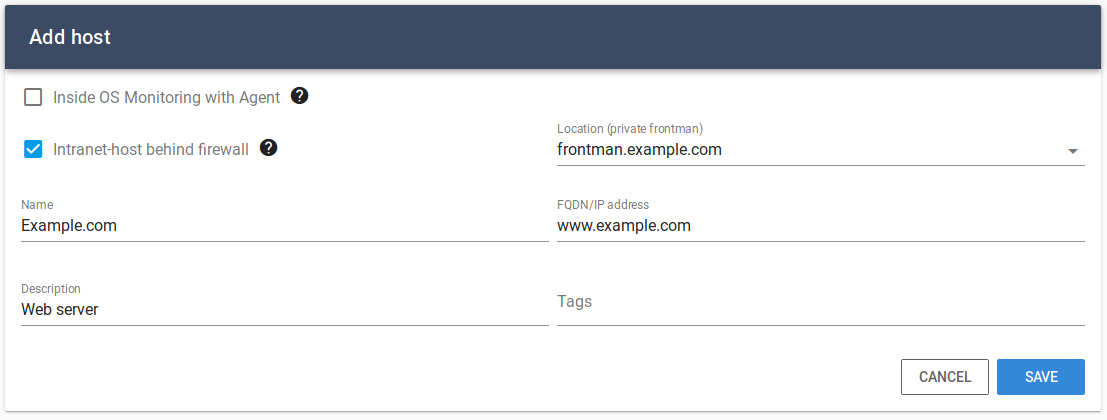
Task: Click the 'Inside OS Monitoring with Agent' label text
Action: tap(167, 97)
